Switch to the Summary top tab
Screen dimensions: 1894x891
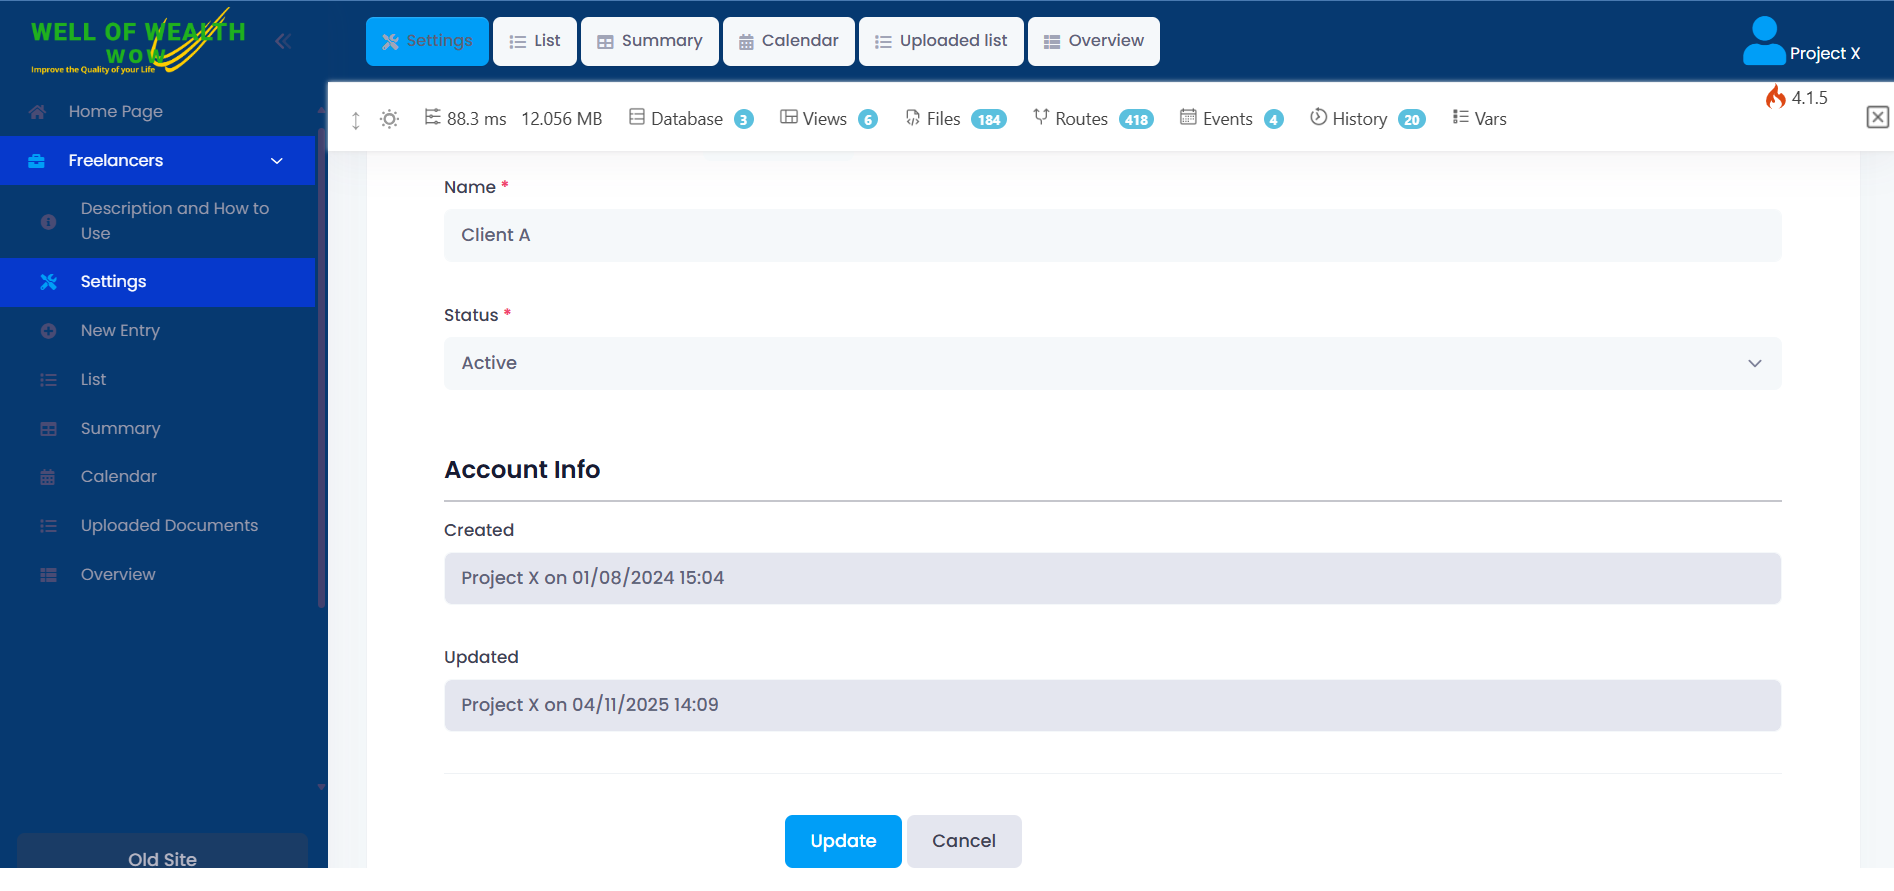pos(650,41)
